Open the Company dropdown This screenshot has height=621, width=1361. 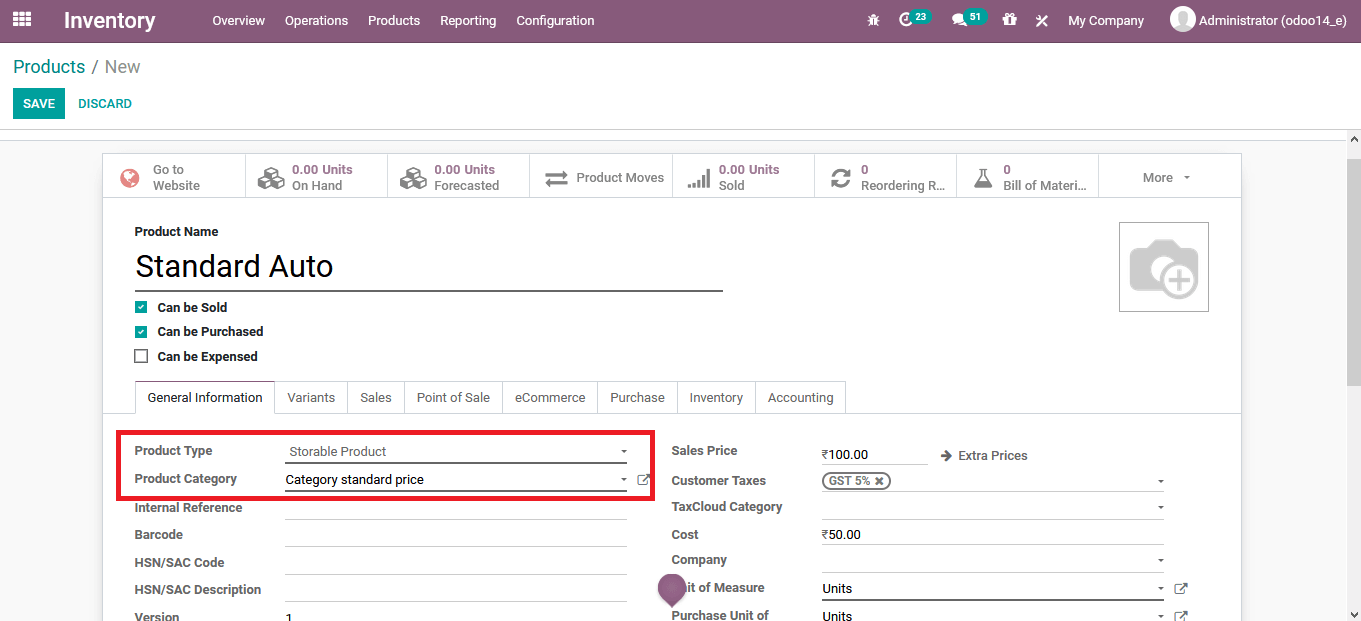(x=993, y=560)
